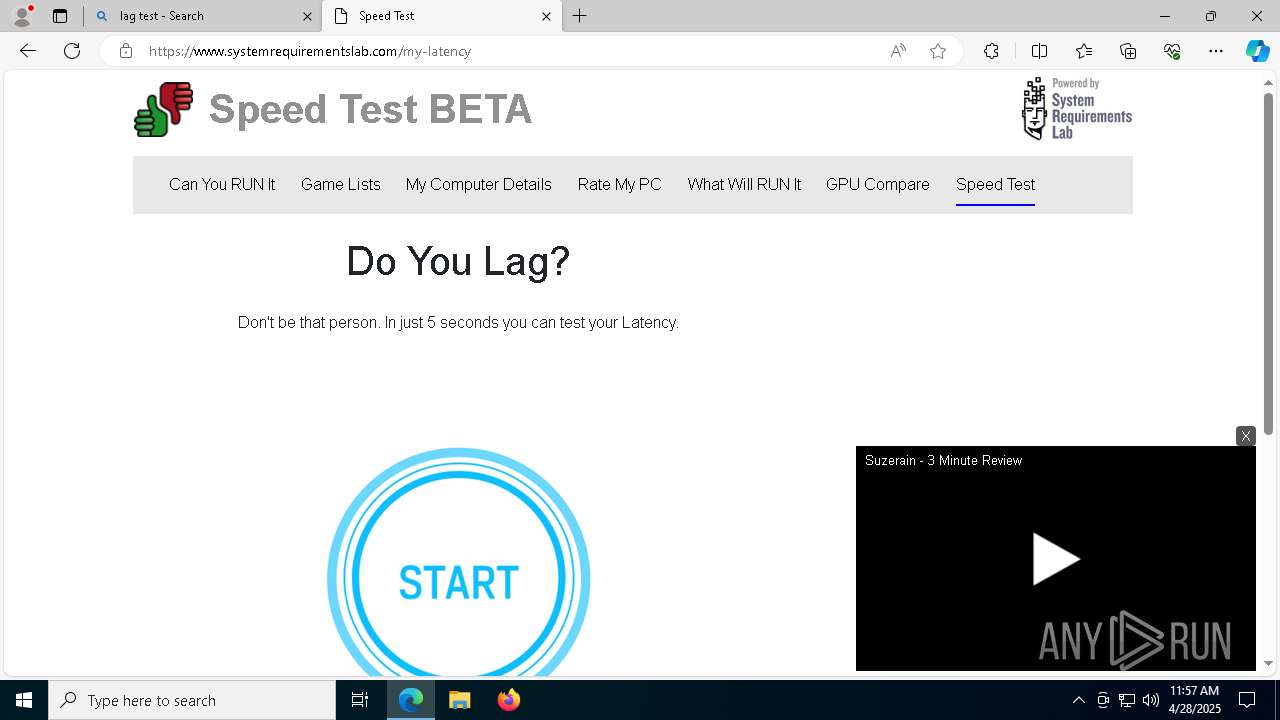Add this page to favorites star
1280x720 pixels.
938,51
